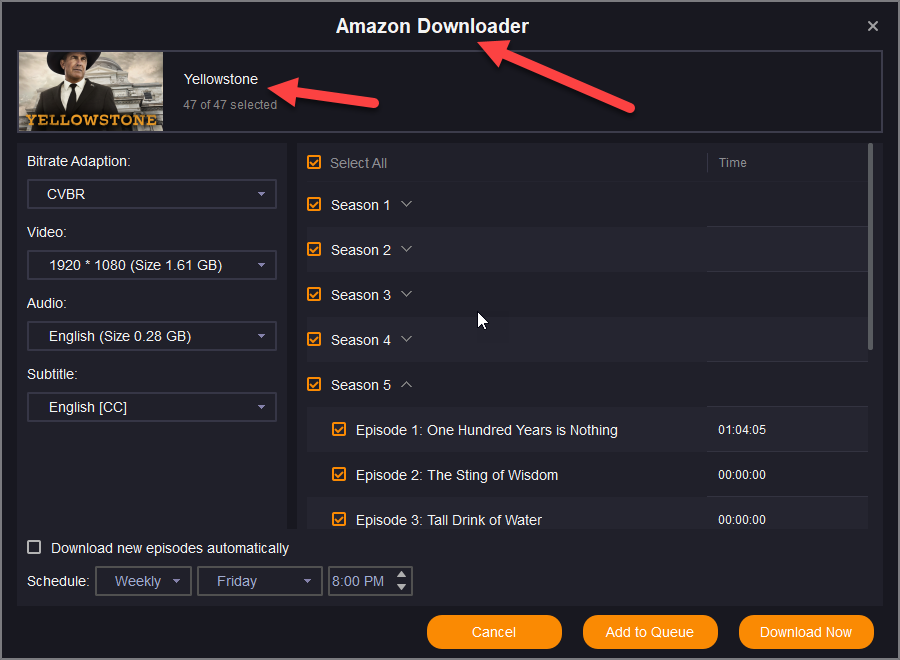This screenshot has height=660, width=900.
Task: Open the Subtitle English [CC] dropdown
Action: pyautogui.click(x=152, y=407)
